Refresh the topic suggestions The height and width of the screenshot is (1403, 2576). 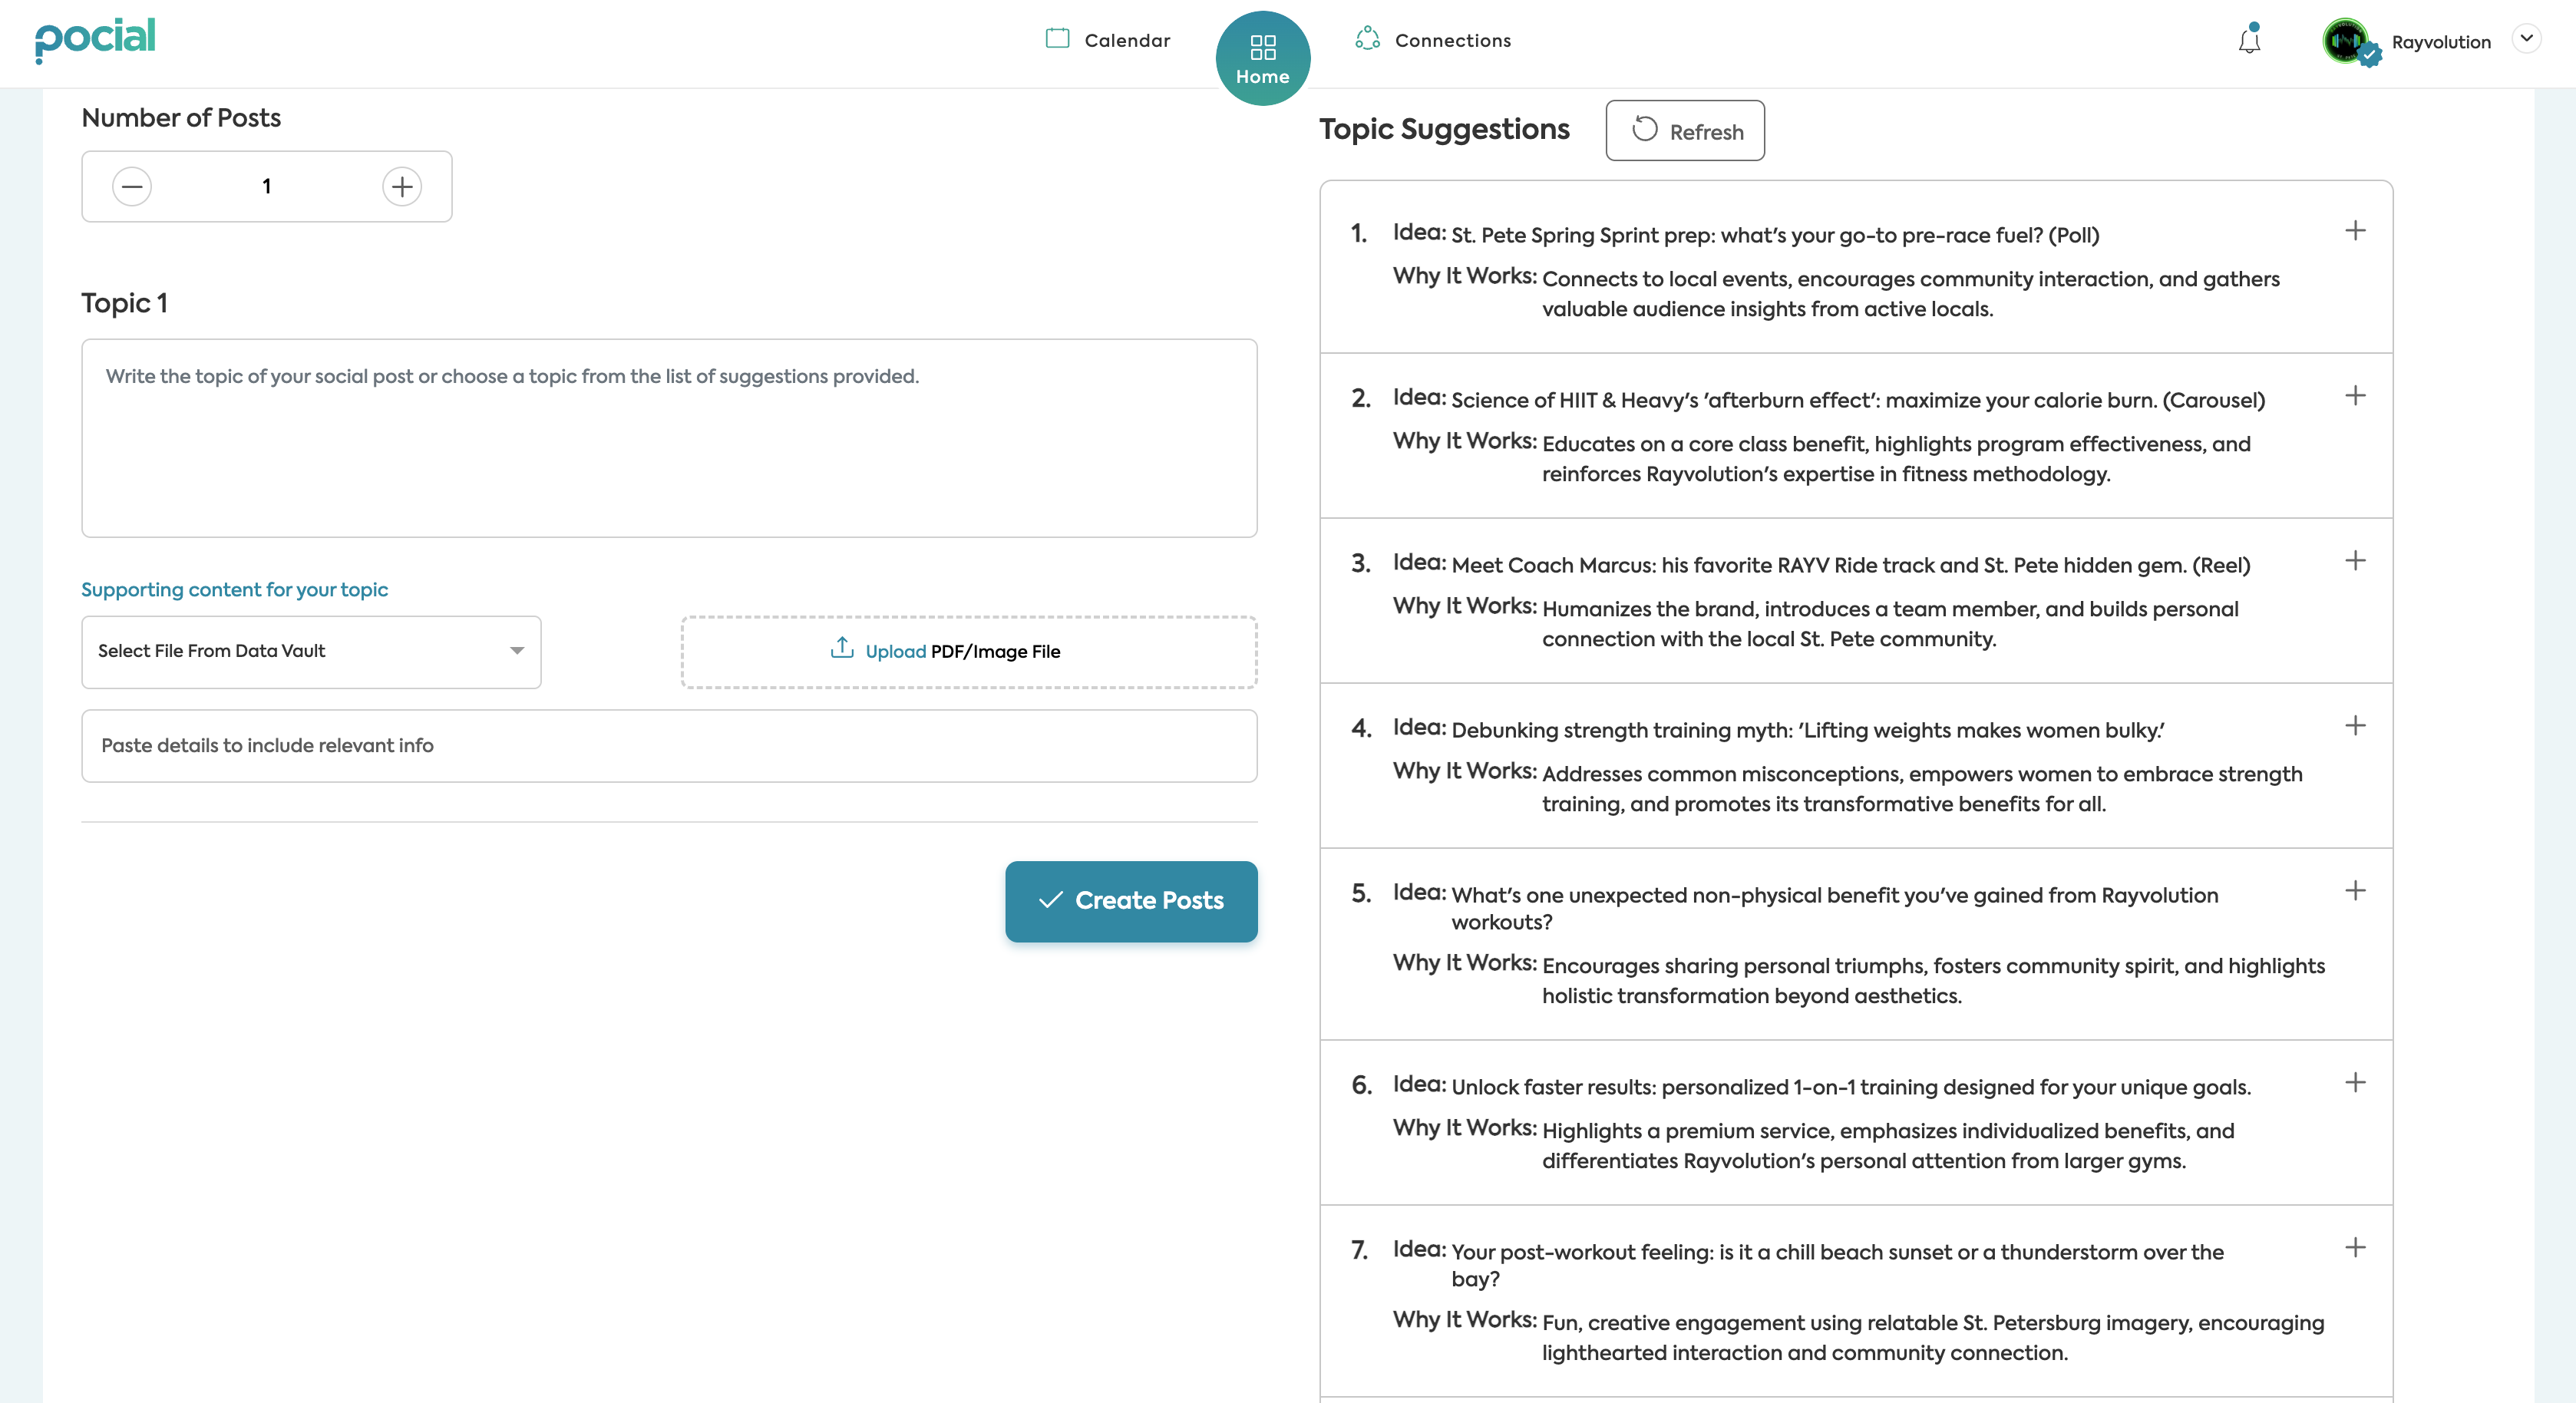[1685, 131]
